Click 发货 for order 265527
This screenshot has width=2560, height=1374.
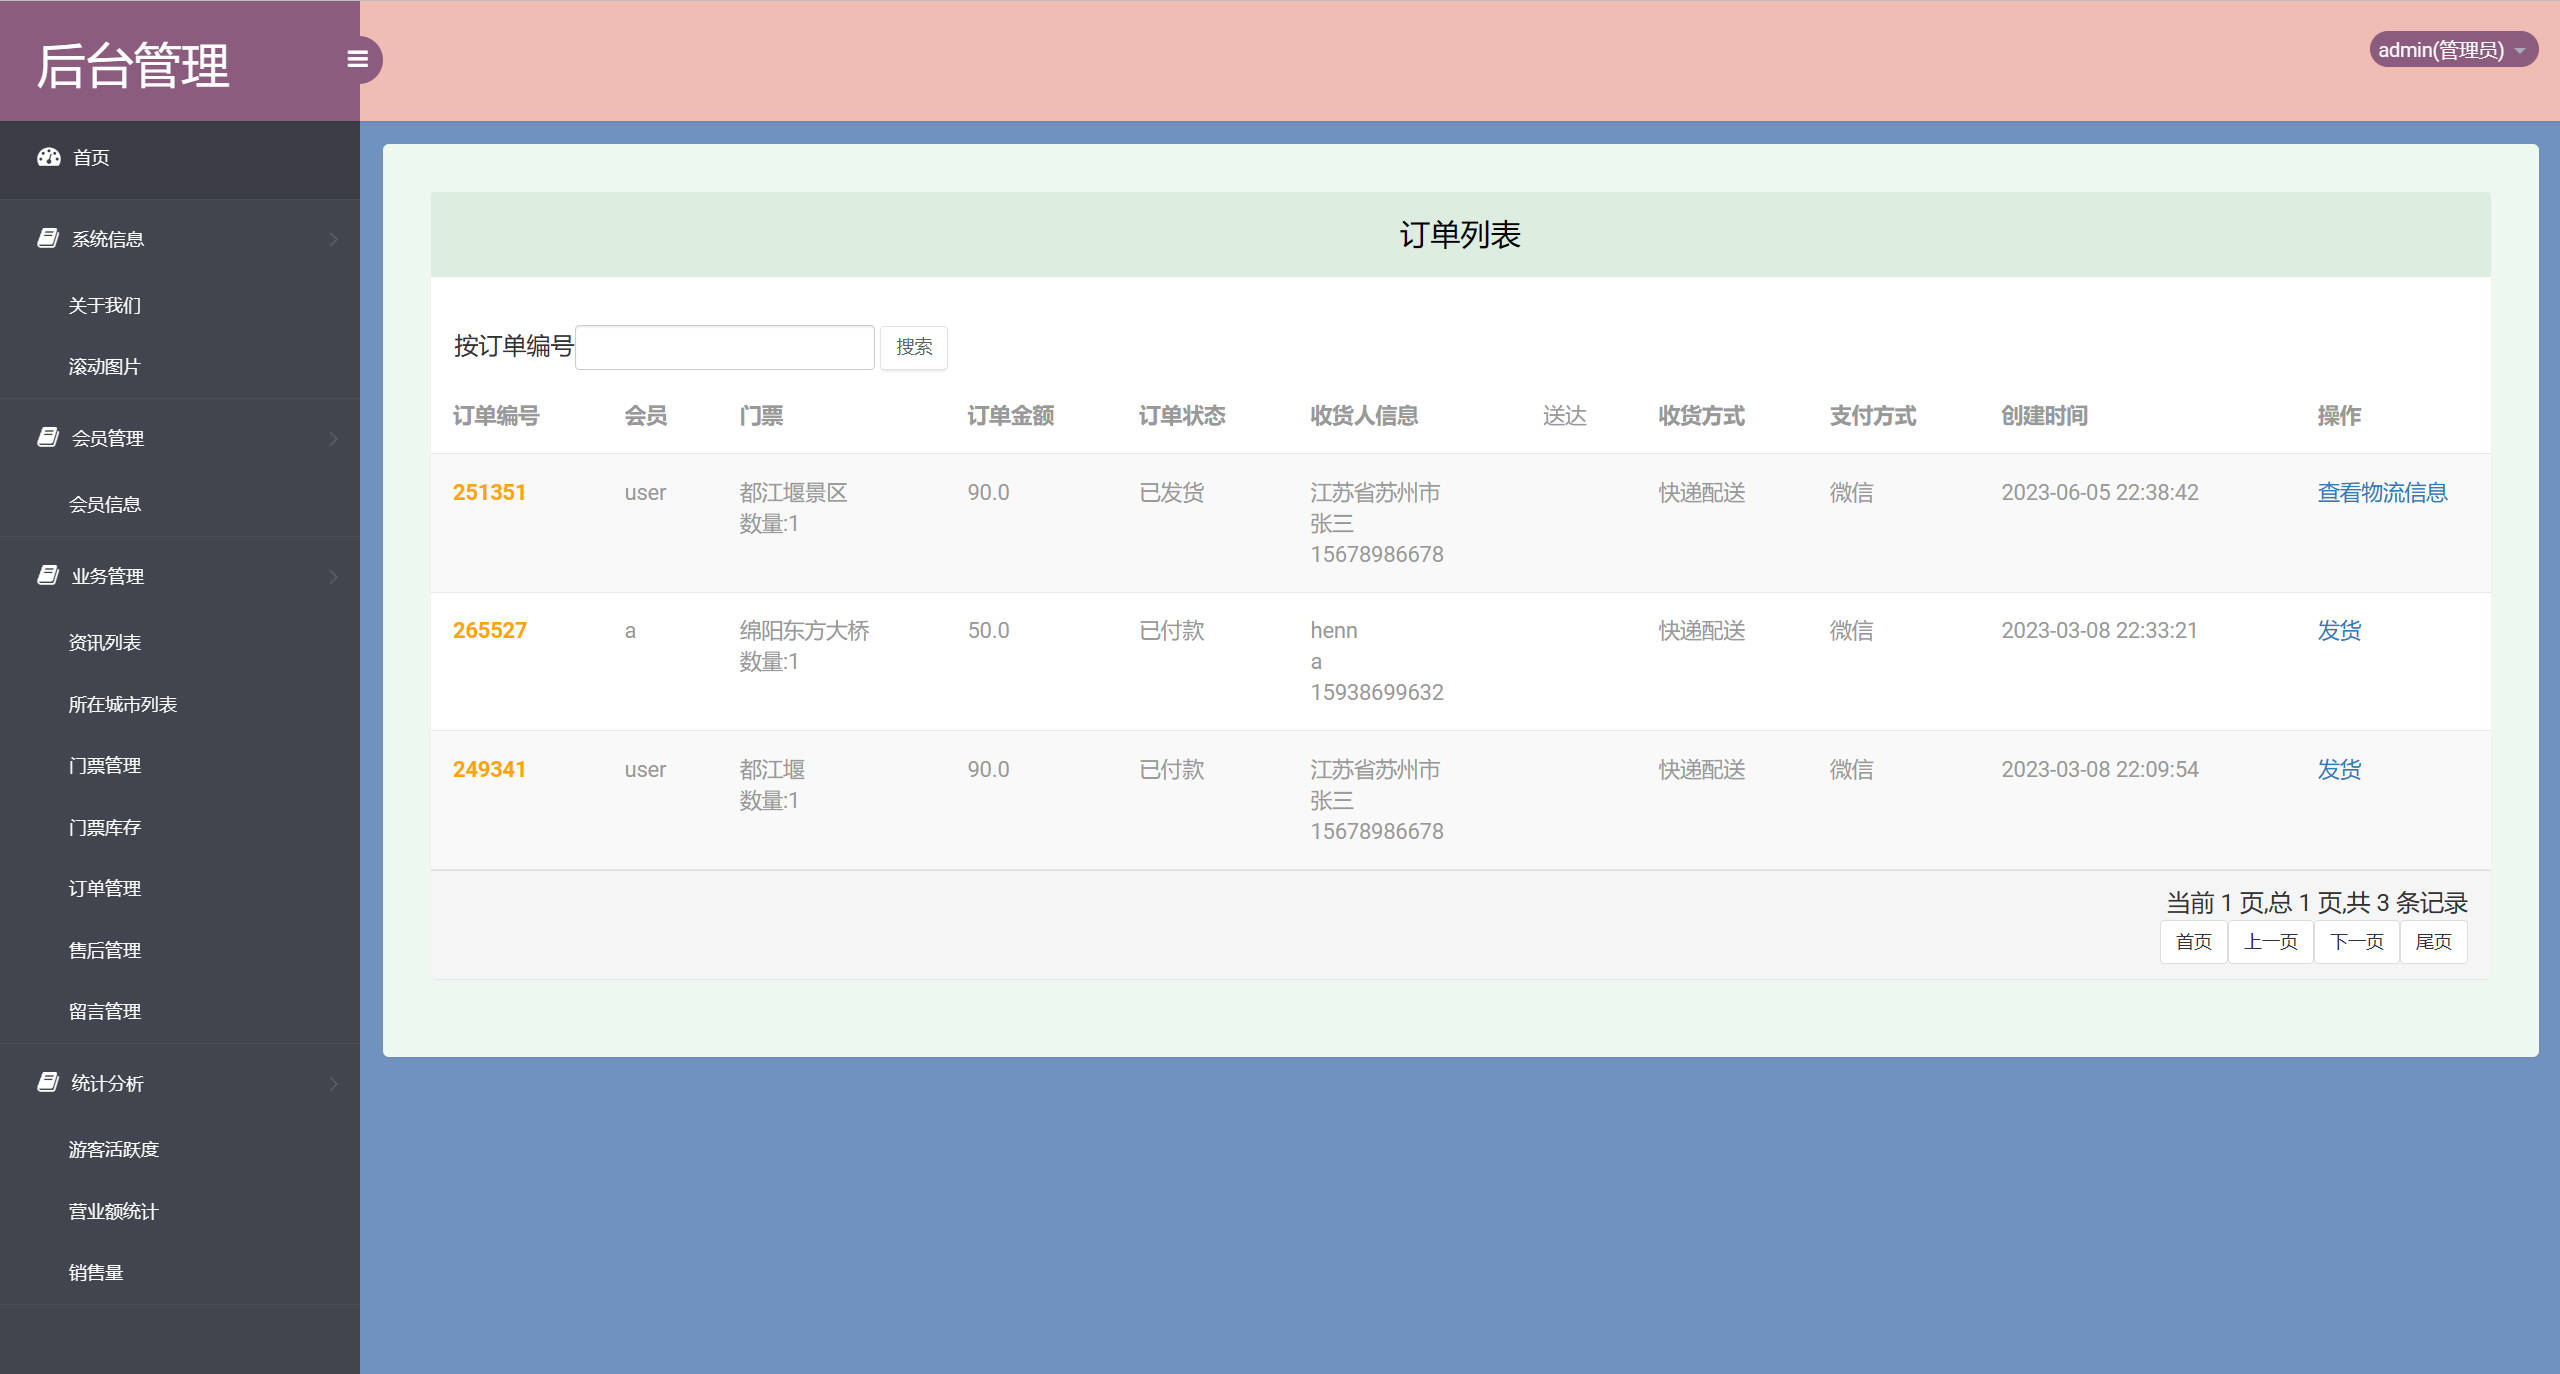pyautogui.click(x=2338, y=630)
